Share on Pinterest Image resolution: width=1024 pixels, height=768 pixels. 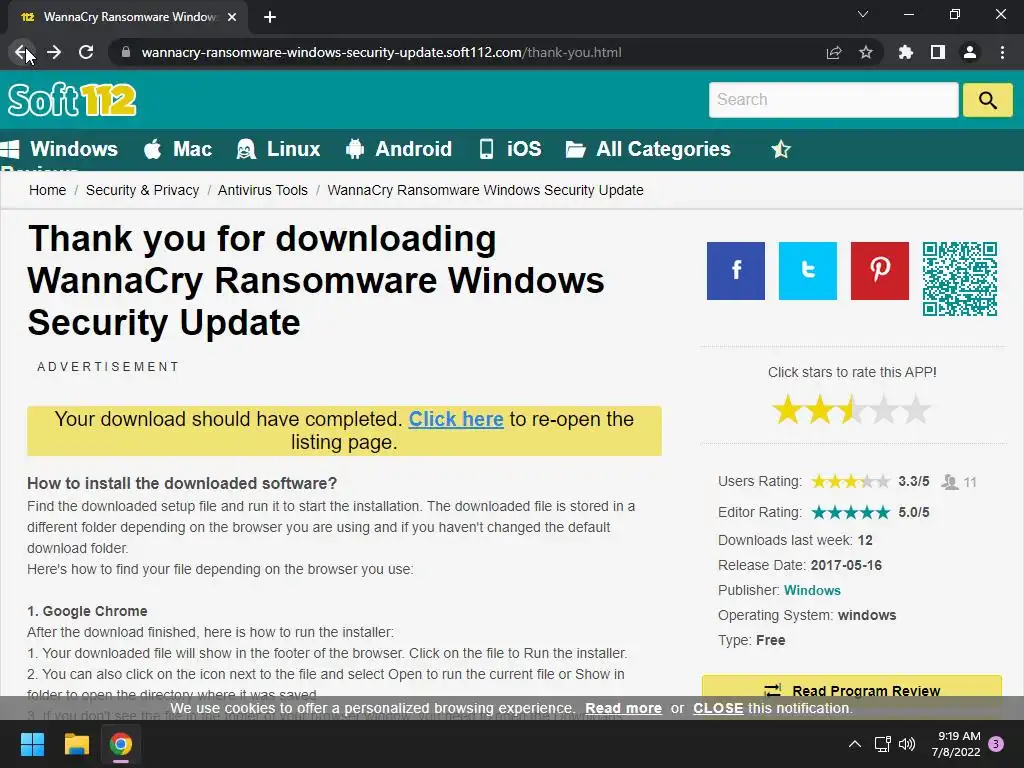[x=880, y=271]
